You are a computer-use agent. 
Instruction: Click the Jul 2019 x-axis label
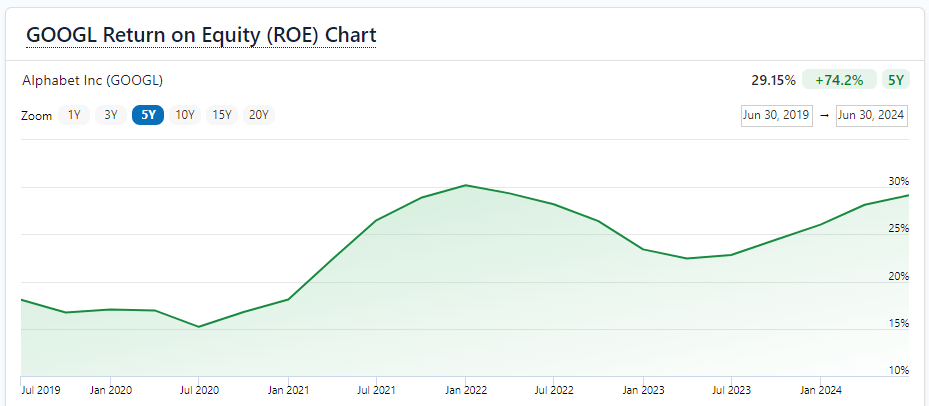click(x=40, y=391)
